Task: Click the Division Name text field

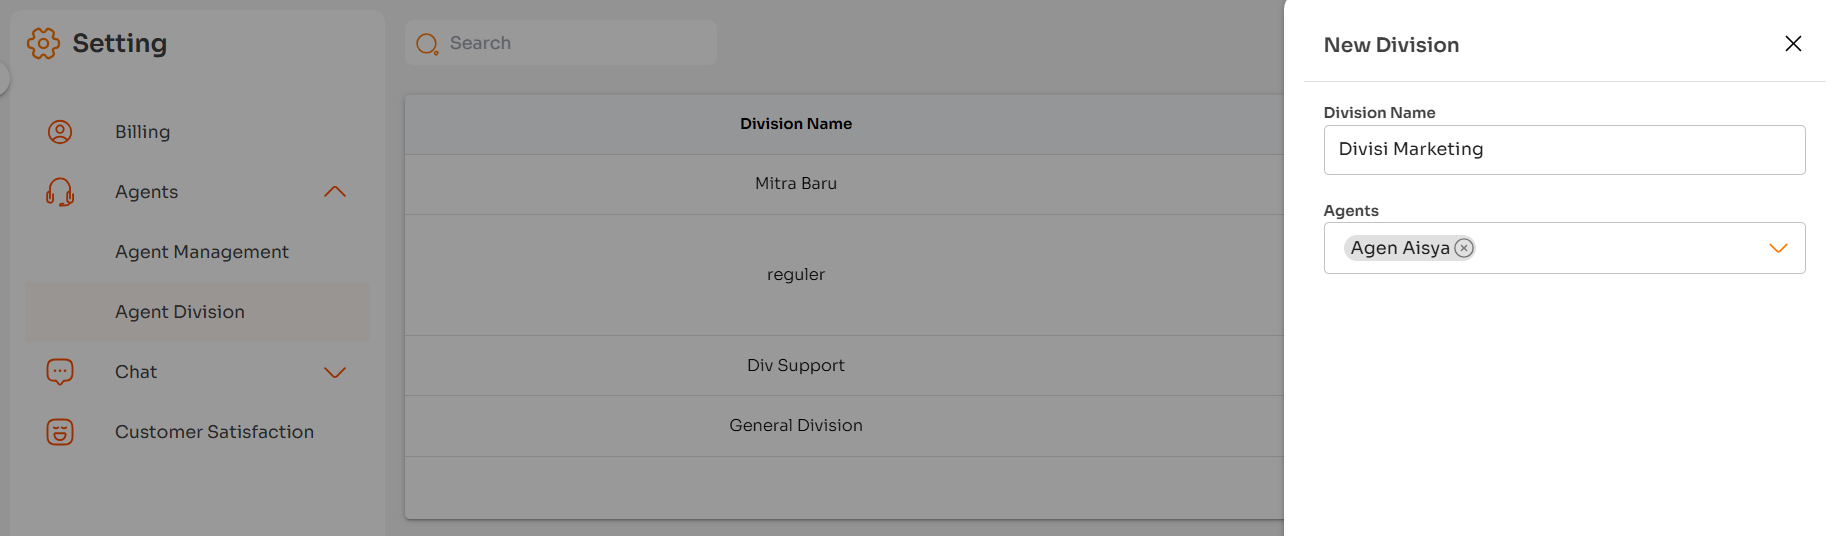Action: 1564,150
